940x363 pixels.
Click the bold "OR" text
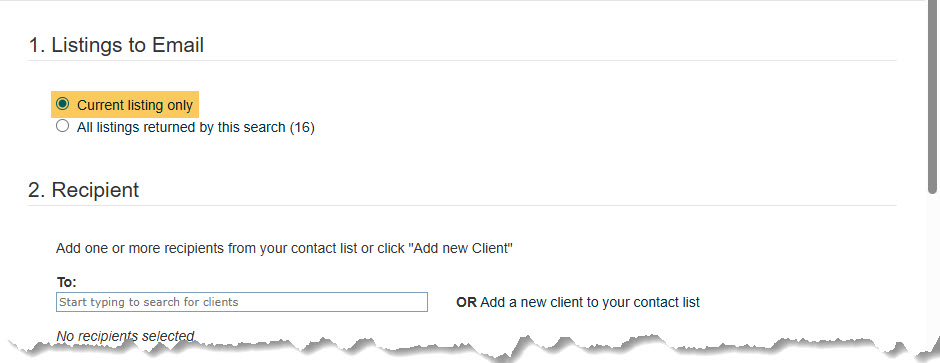[x=466, y=302]
